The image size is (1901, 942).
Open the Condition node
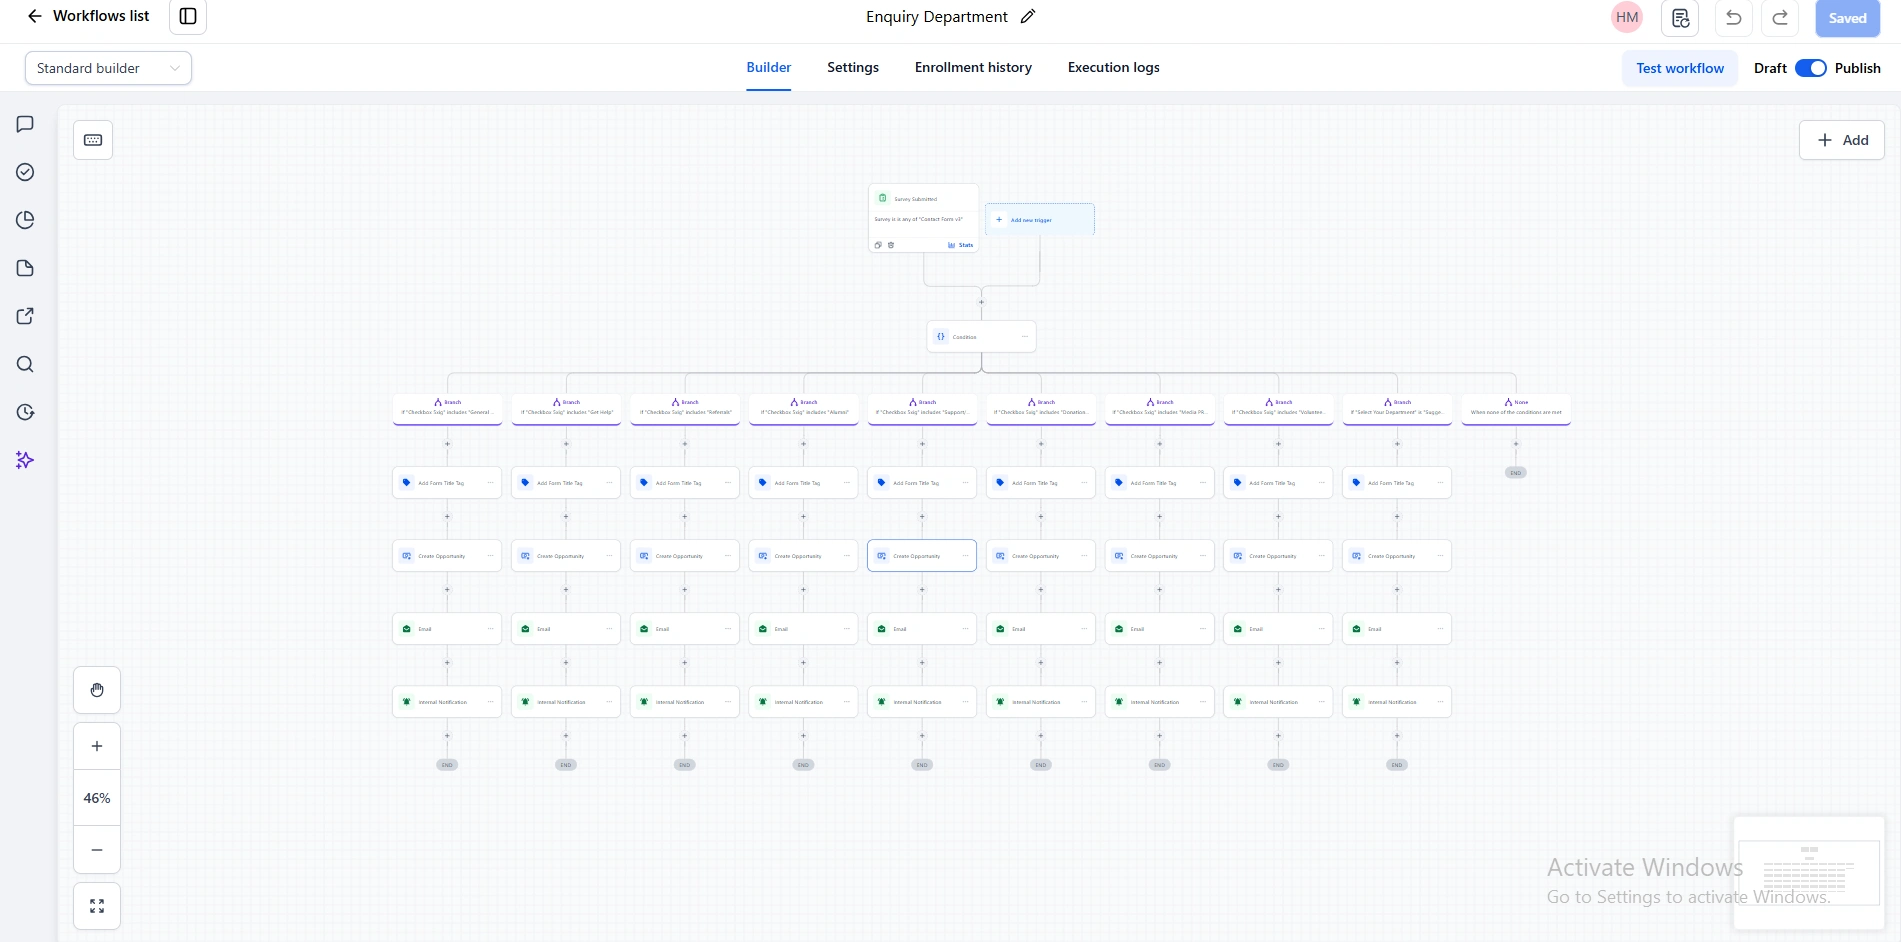point(981,337)
